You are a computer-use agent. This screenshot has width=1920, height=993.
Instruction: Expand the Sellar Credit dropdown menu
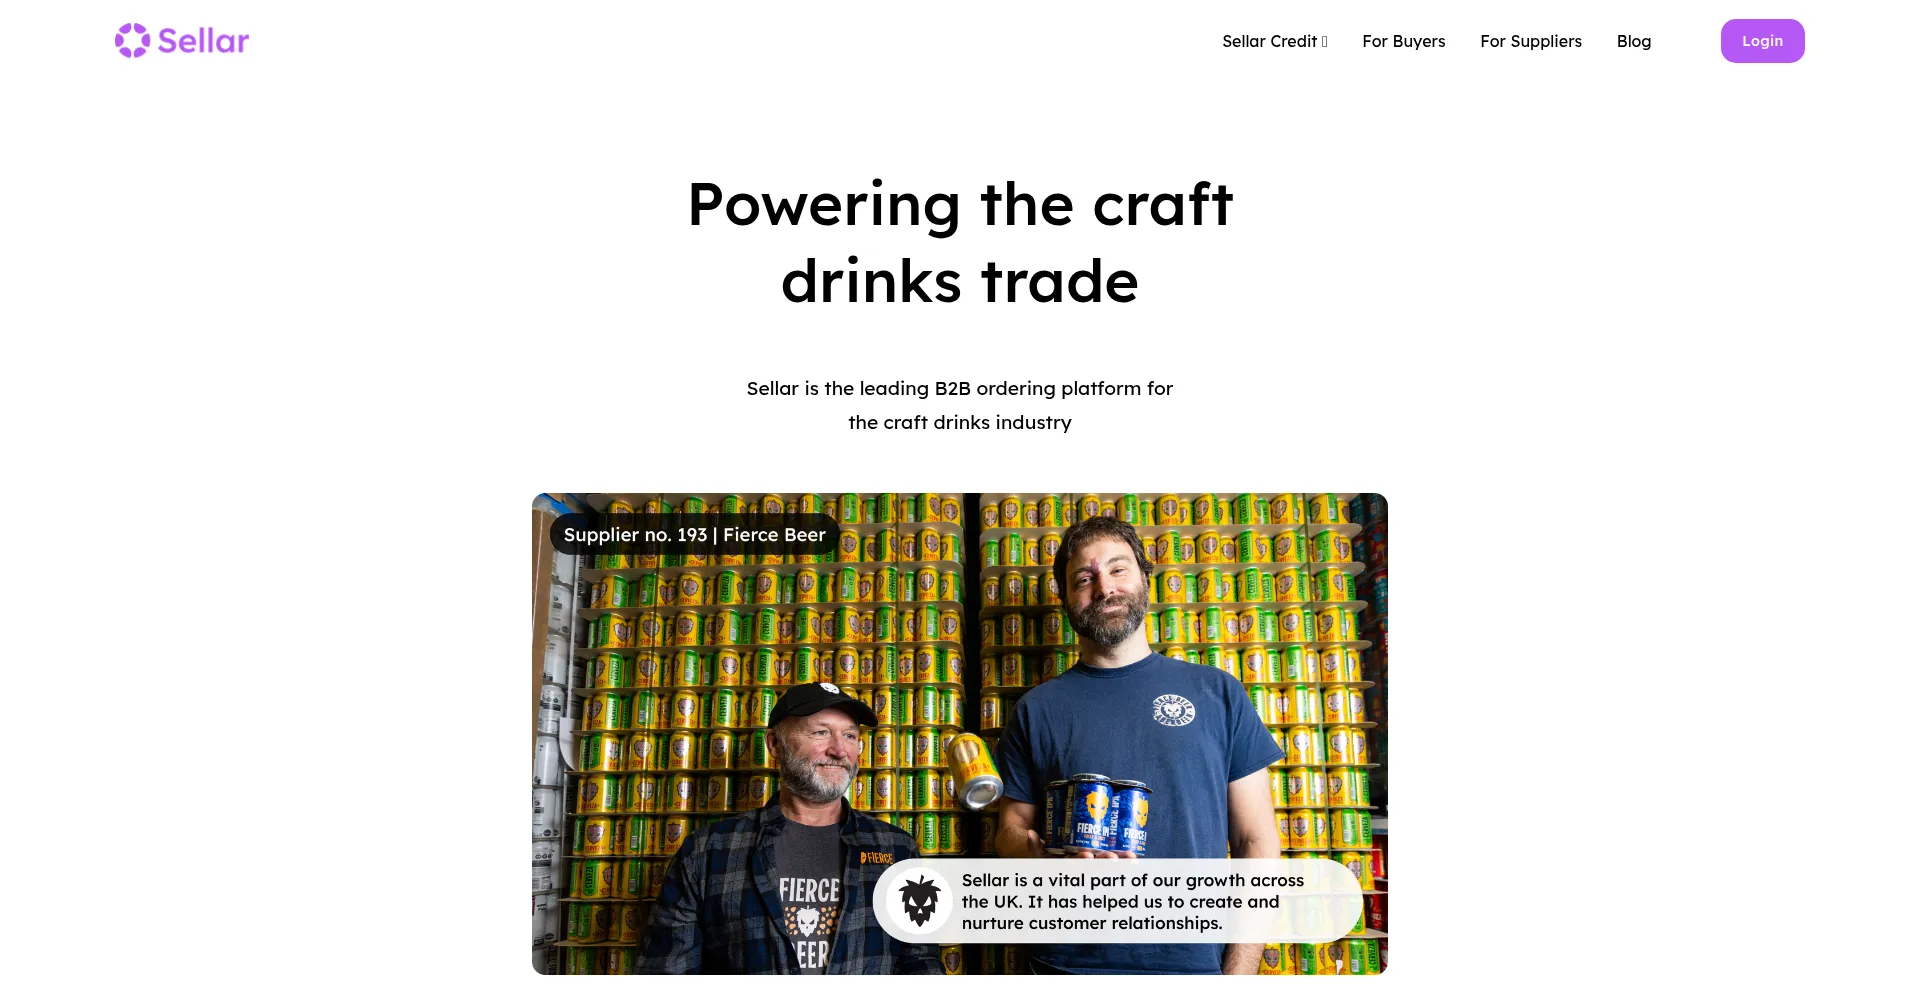click(1274, 41)
